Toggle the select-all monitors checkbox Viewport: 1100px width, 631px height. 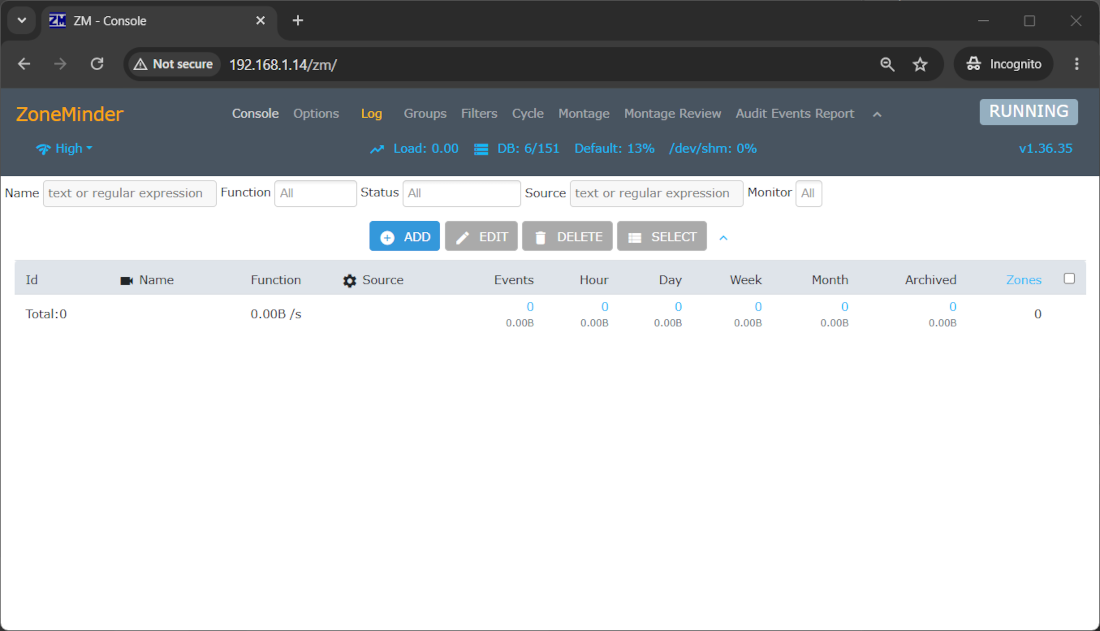pos(1069,279)
